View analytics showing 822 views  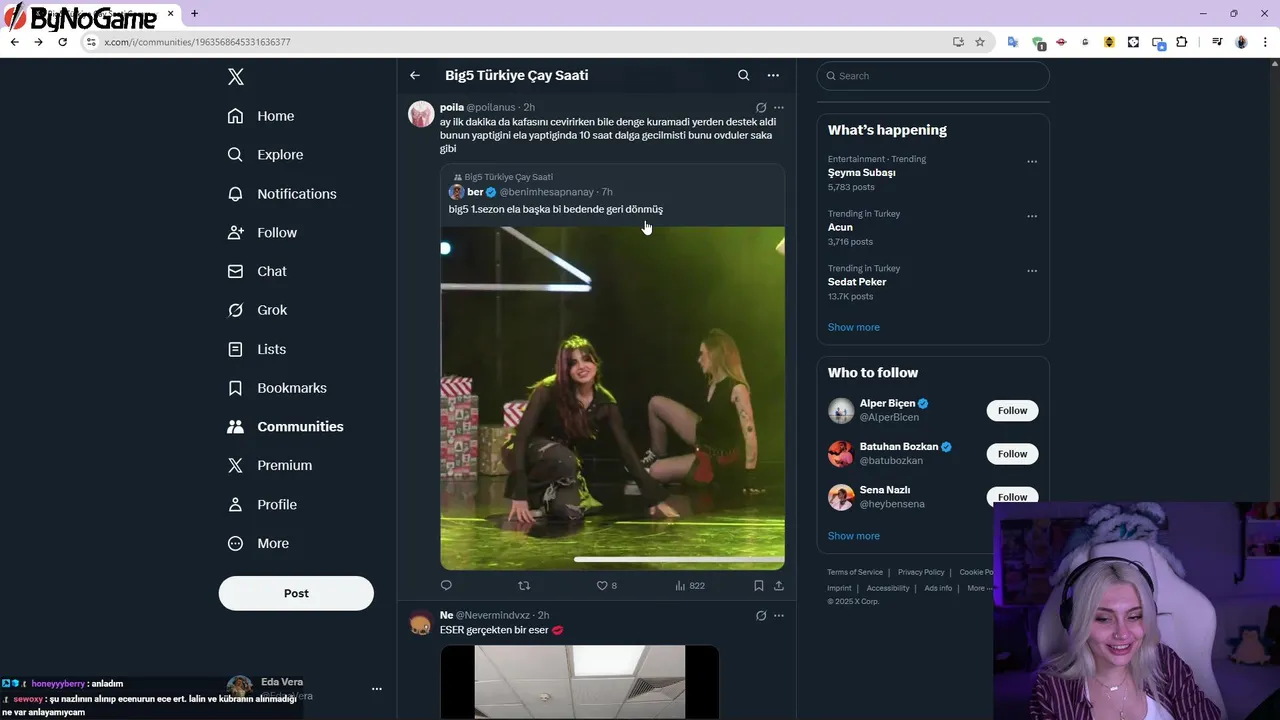coord(690,586)
